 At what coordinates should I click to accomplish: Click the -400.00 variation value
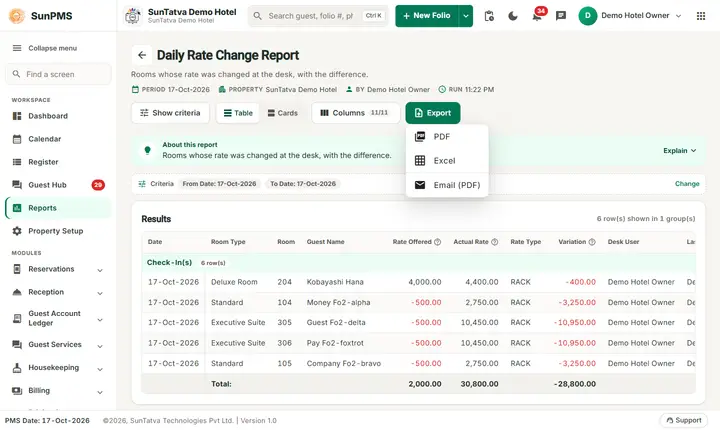(580, 282)
